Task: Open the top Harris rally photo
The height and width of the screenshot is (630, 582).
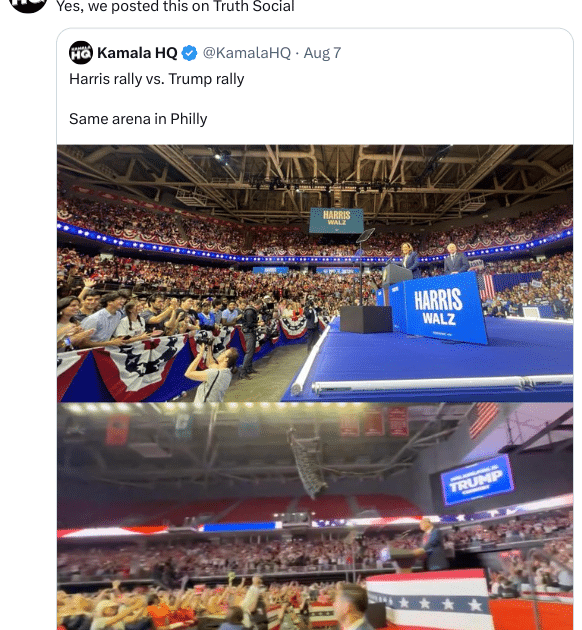Action: click(315, 273)
